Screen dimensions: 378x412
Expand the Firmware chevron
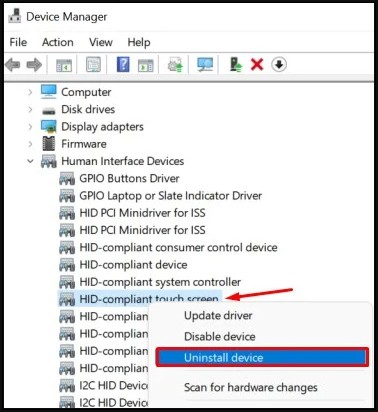pyautogui.click(x=30, y=144)
